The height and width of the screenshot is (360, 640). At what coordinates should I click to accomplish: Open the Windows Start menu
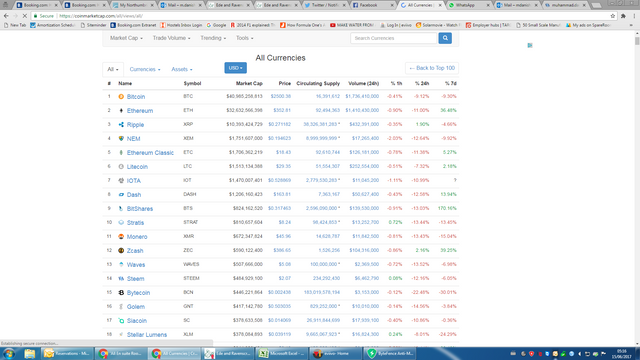tap(9, 353)
